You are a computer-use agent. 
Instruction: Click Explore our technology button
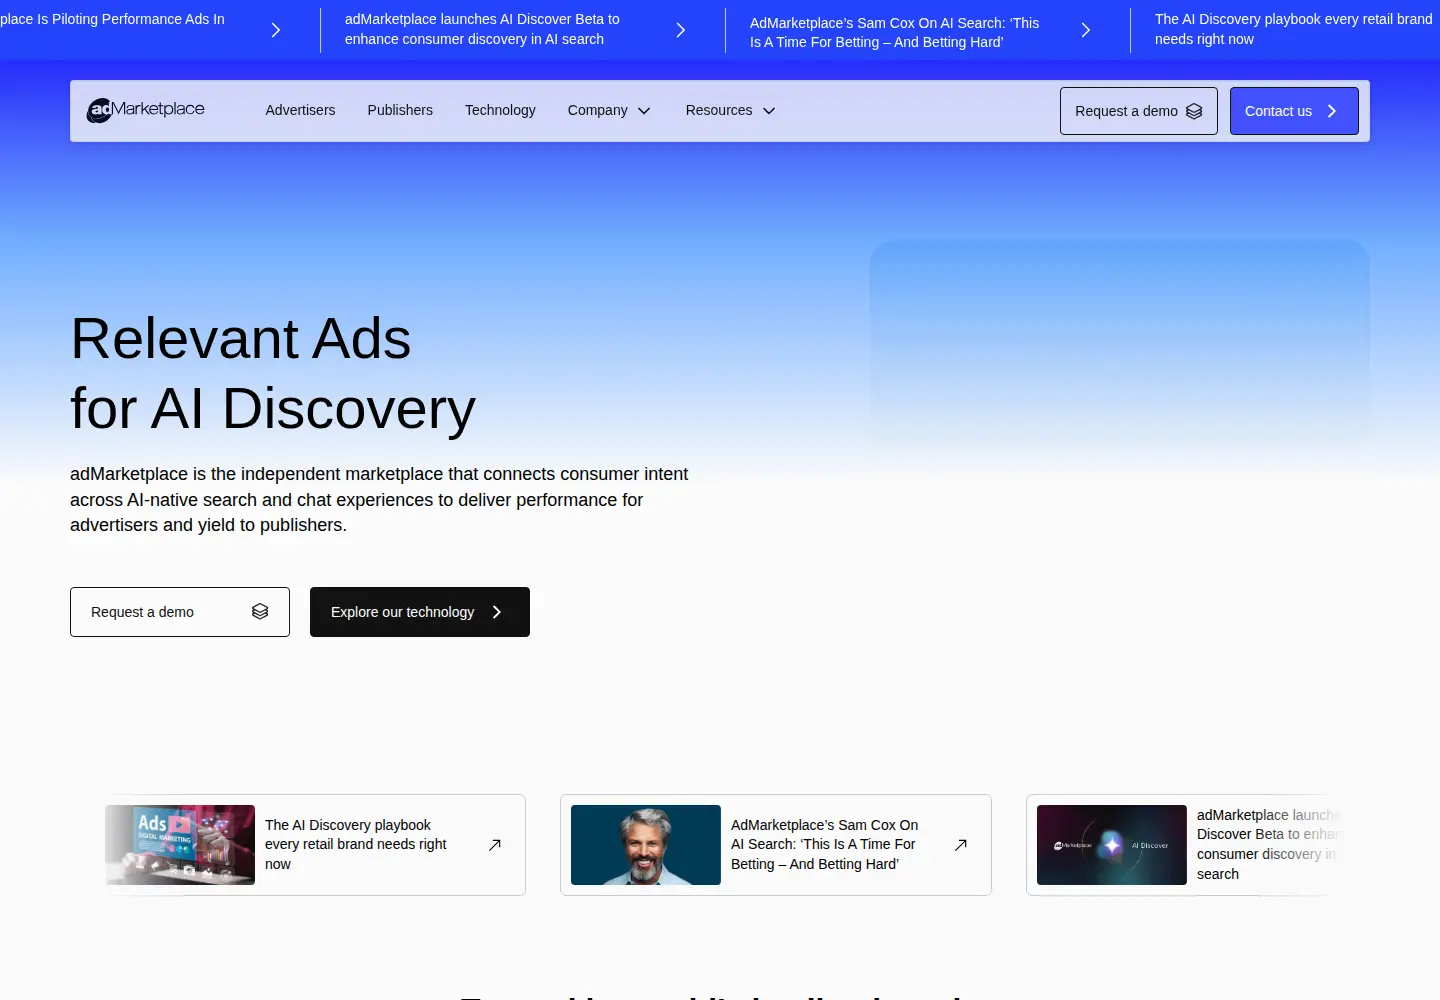tap(420, 612)
